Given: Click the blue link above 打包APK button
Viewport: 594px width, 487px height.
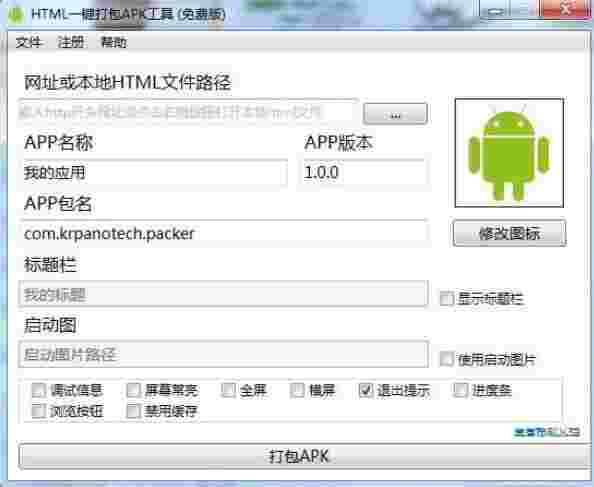Looking at the screenshot, I should tap(547, 432).
